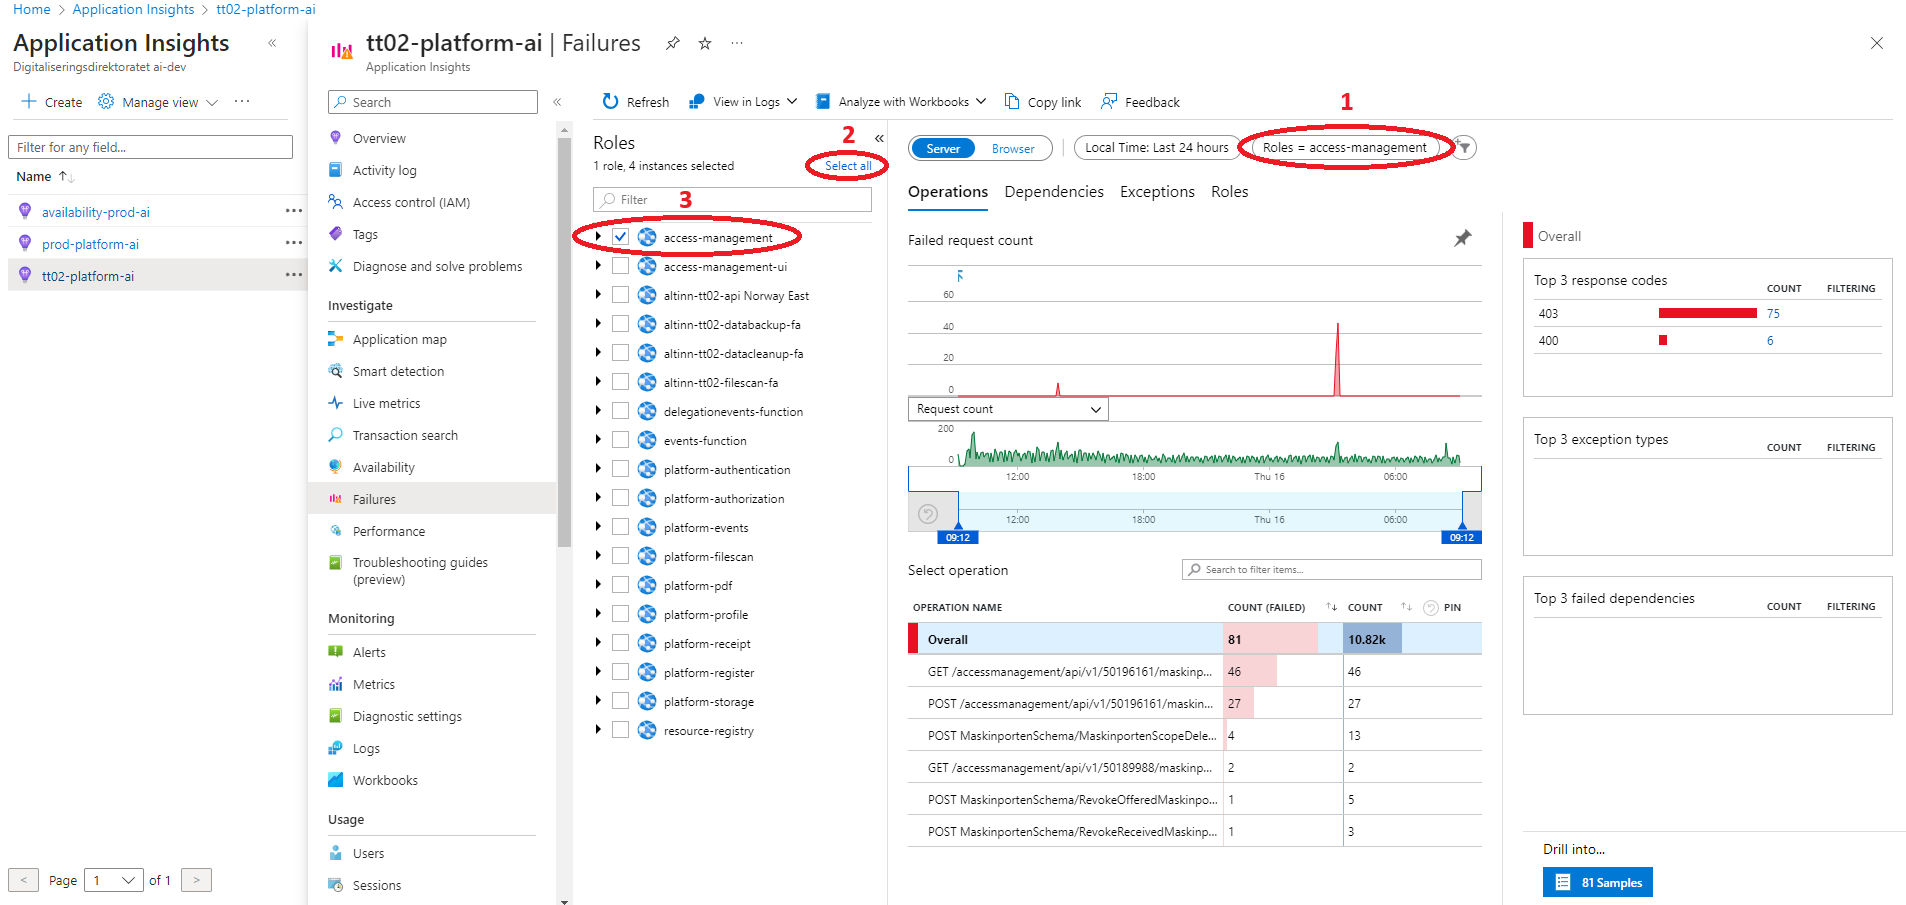1906x905 pixels.
Task: Go to the previous page of resources
Action: tap(23, 880)
